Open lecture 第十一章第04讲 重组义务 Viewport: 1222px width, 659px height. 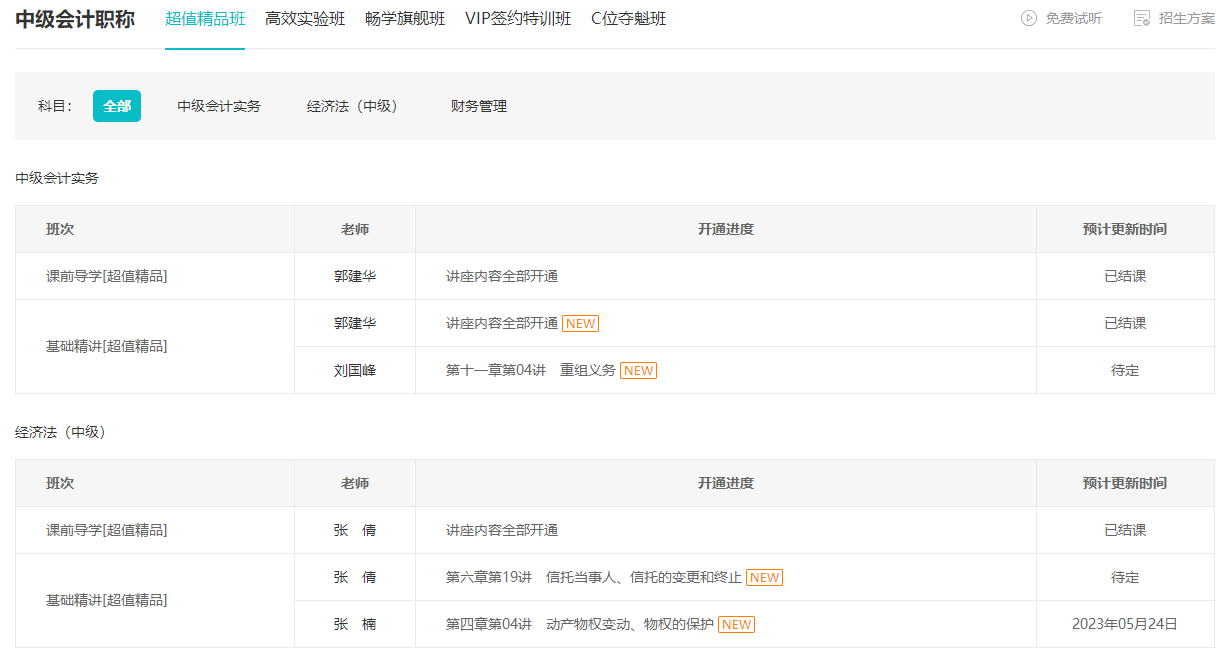coord(530,371)
